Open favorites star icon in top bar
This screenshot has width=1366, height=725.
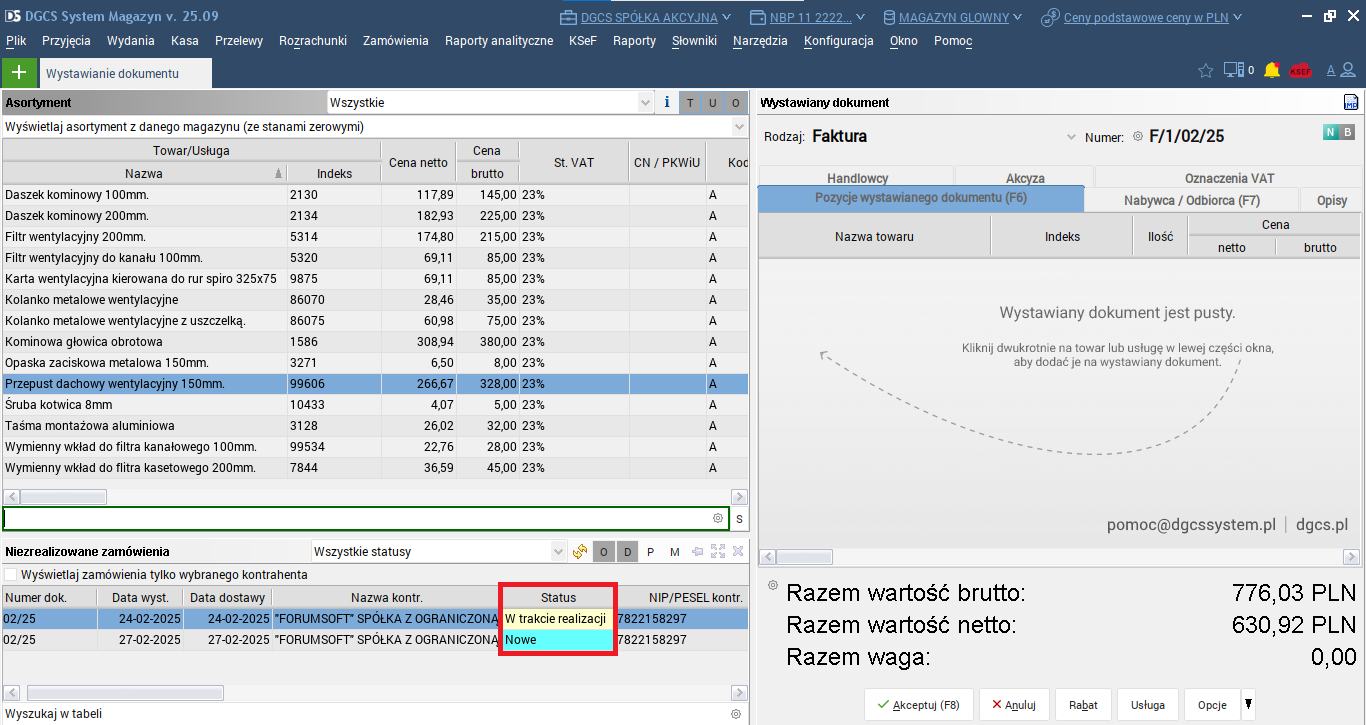tap(1205, 71)
